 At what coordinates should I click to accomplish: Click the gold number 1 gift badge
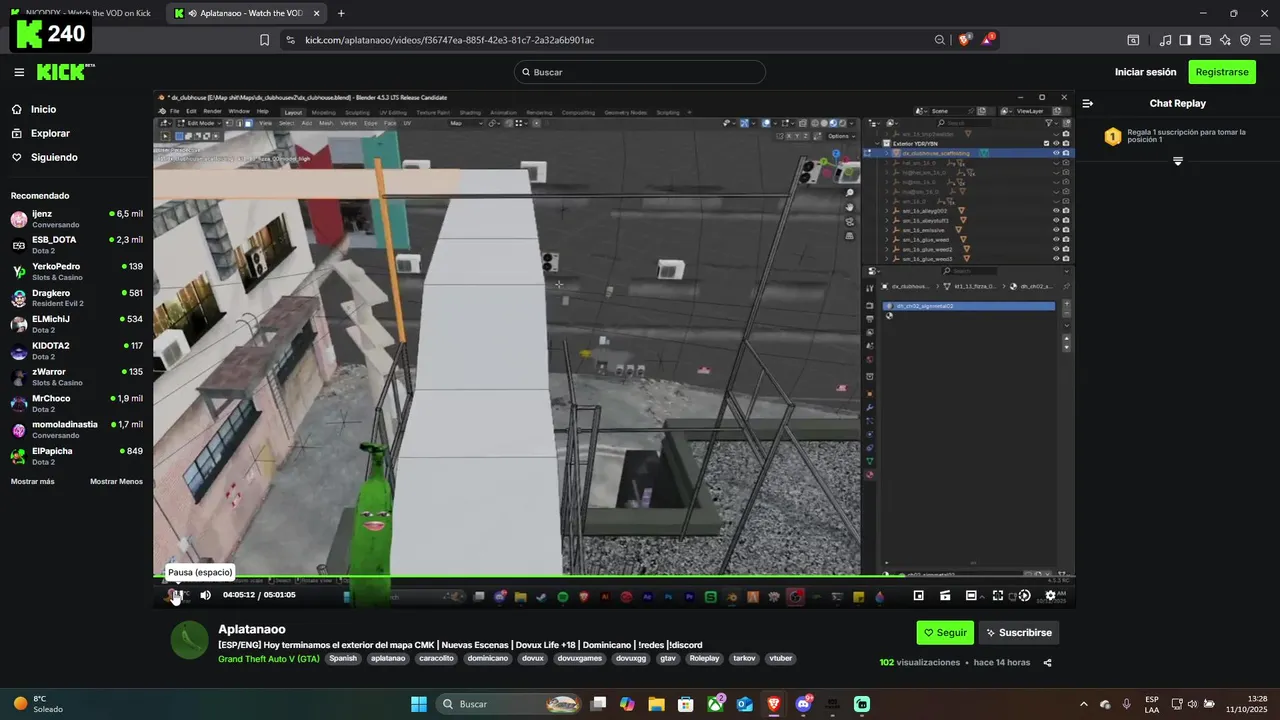point(1113,136)
